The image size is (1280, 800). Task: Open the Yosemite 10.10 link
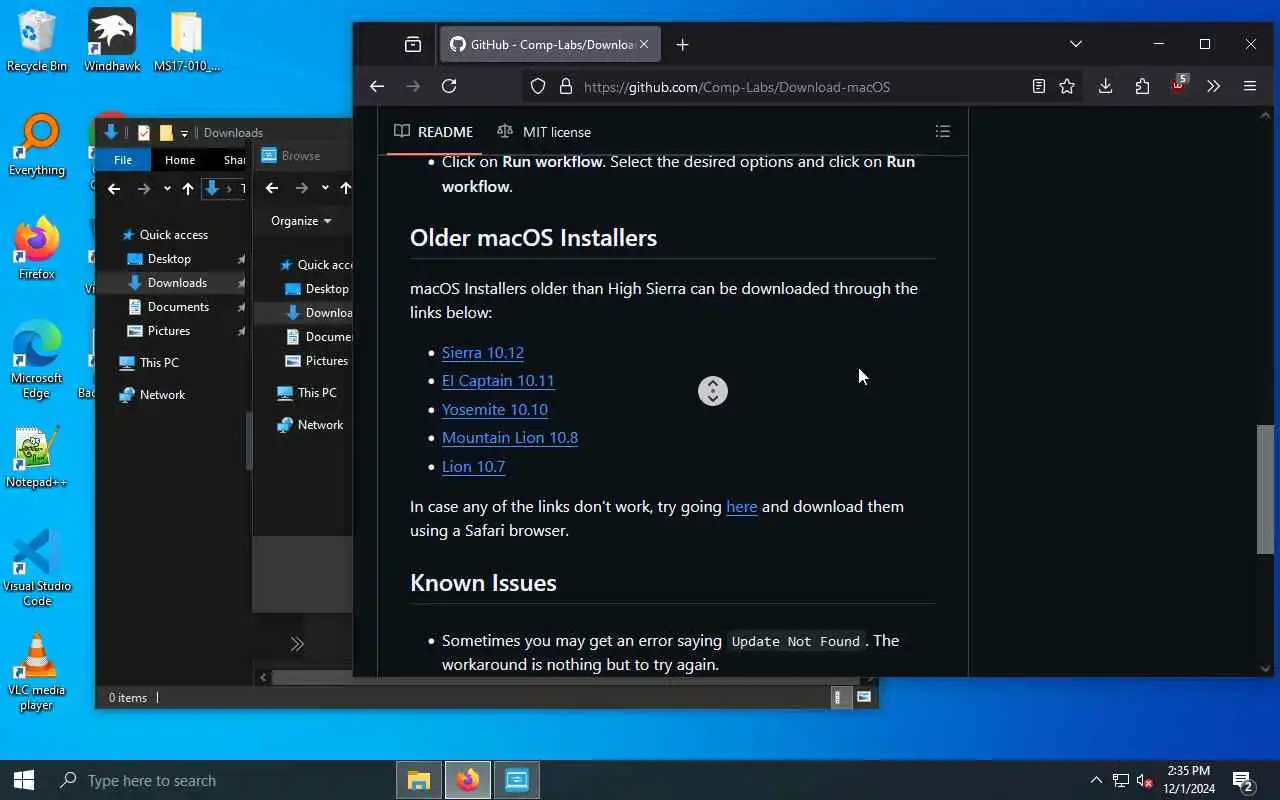pyautogui.click(x=495, y=409)
